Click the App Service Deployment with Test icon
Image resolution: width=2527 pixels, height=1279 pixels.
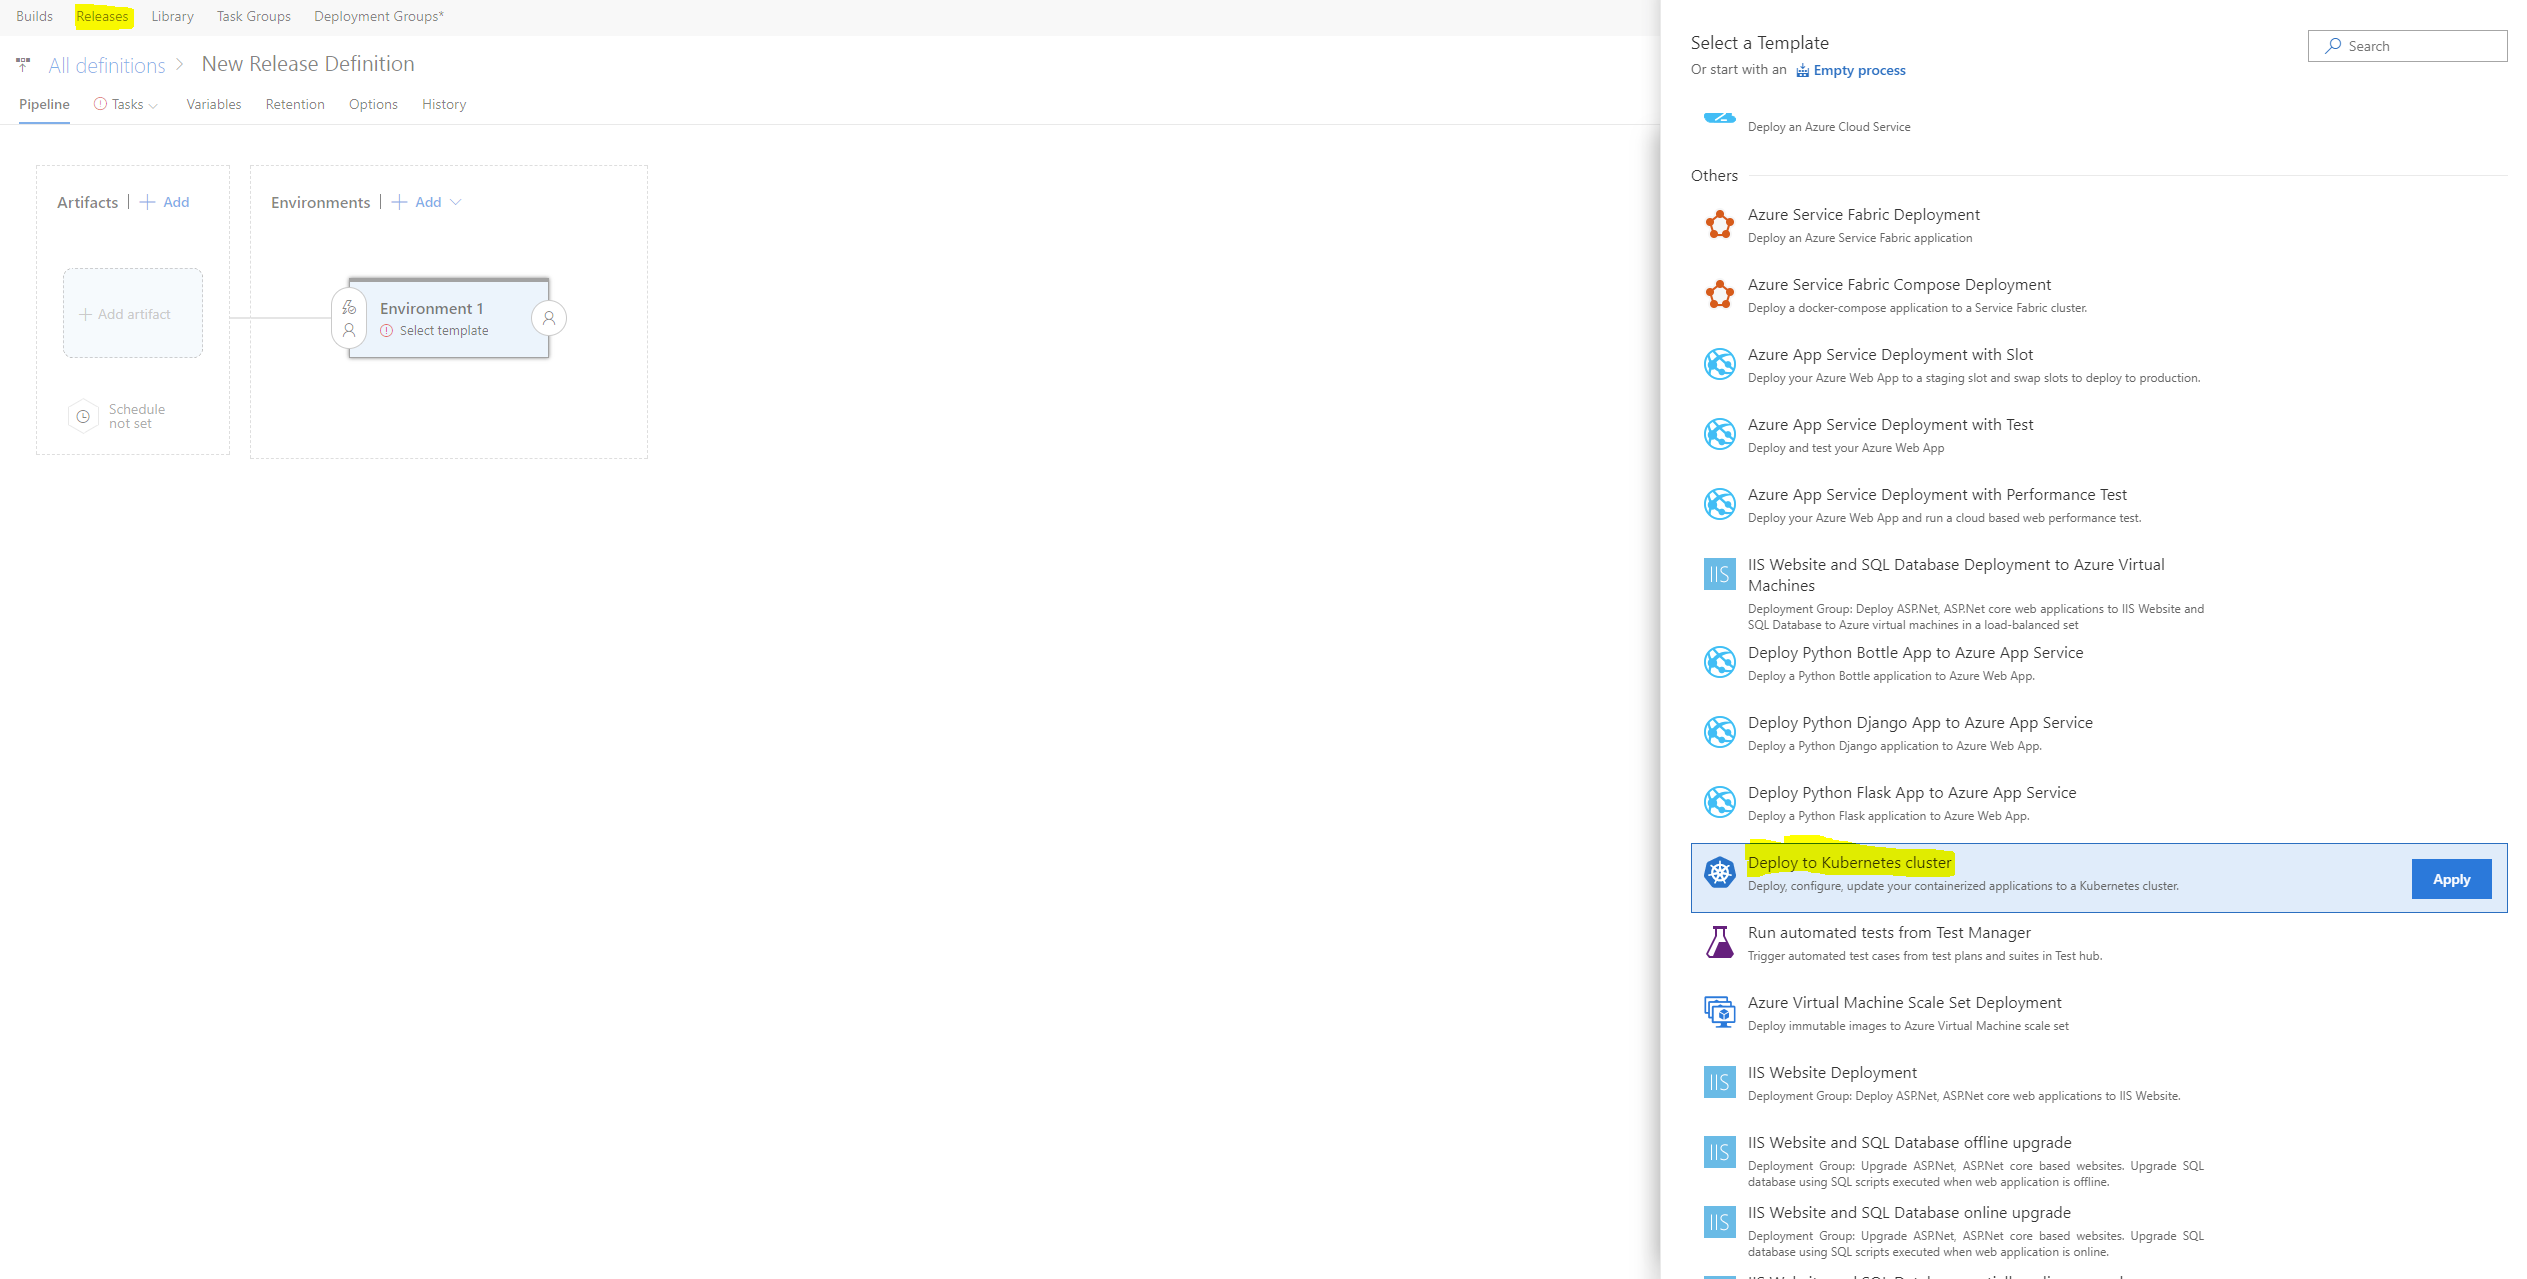tap(1719, 434)
